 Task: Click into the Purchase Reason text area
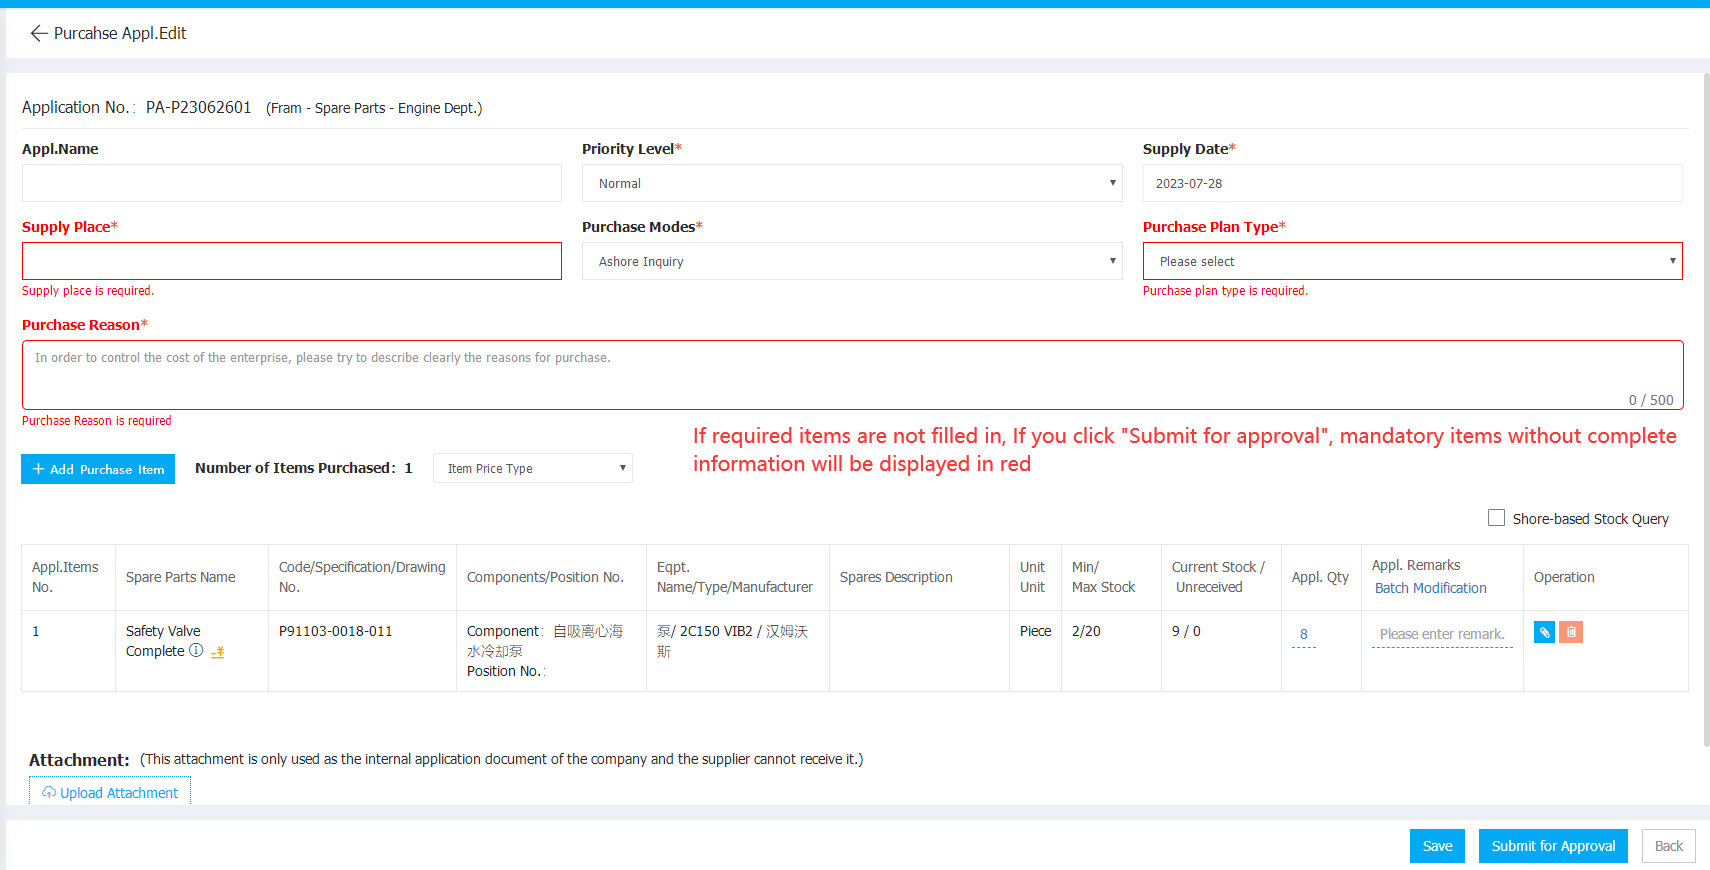coord(852,375)
